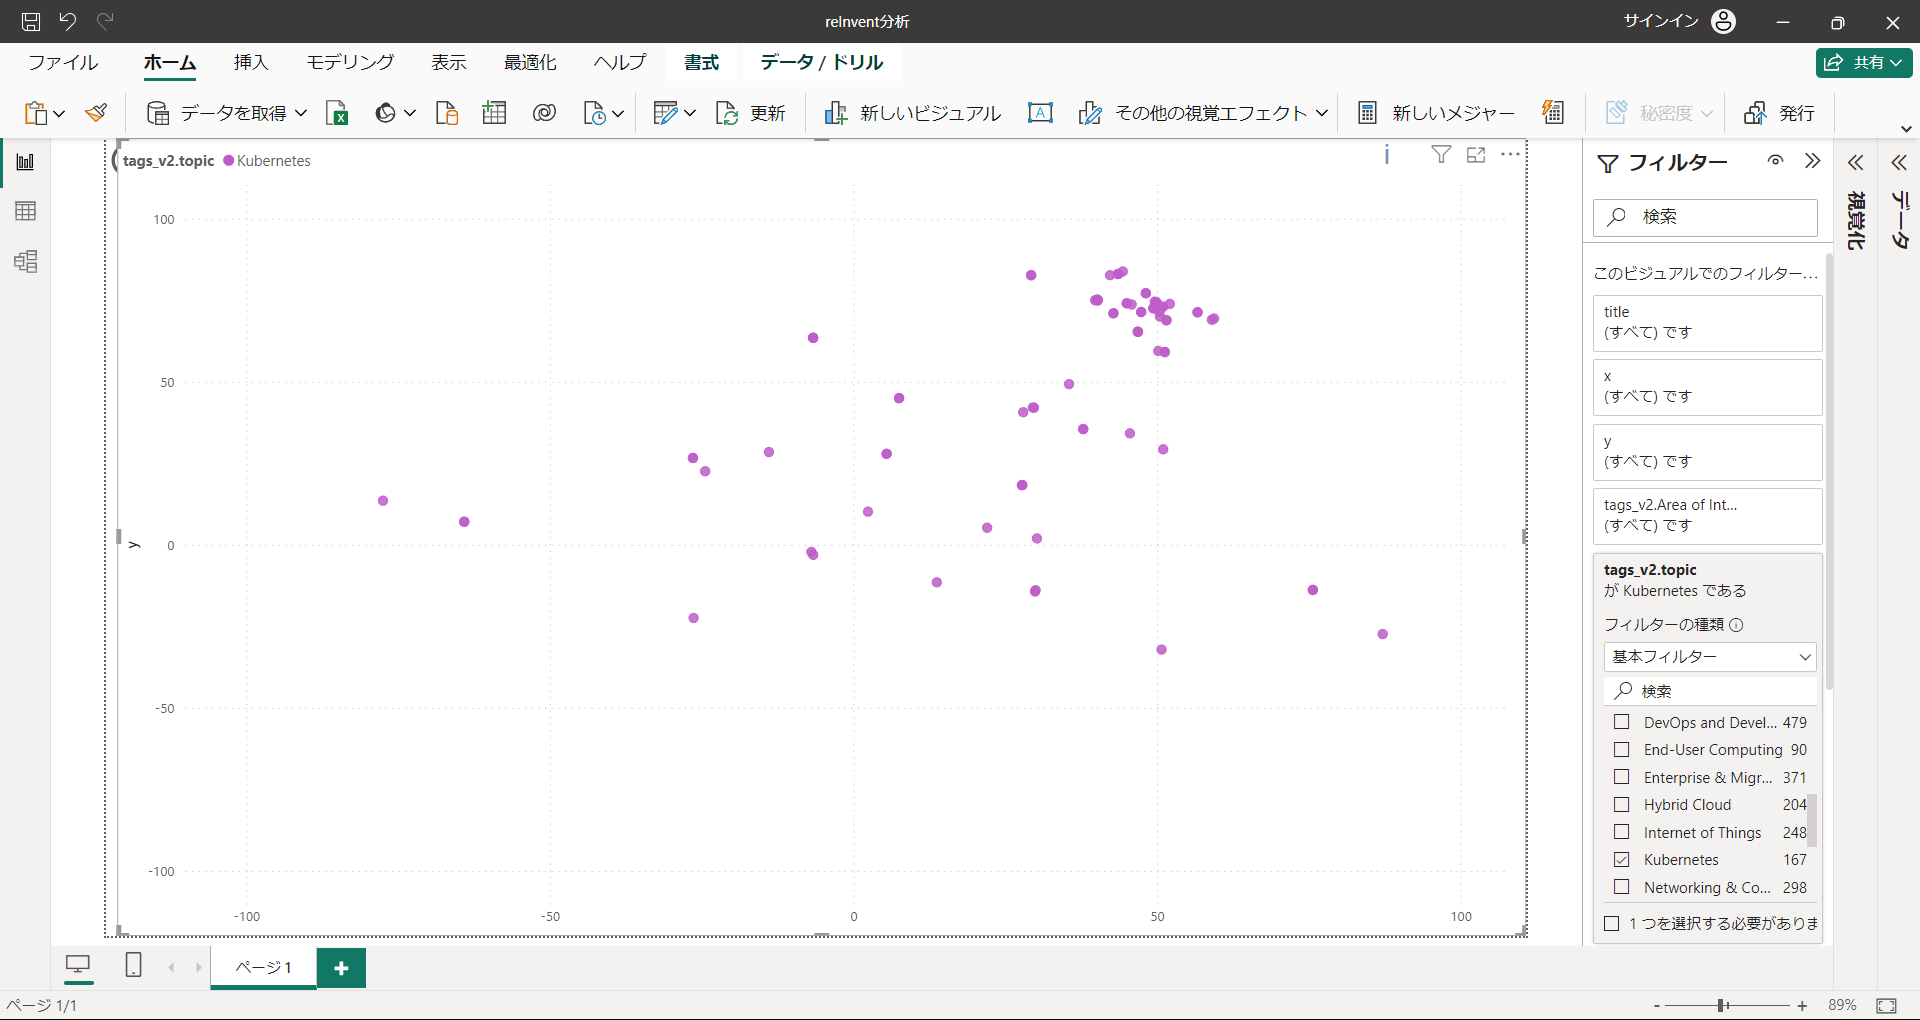1920x1020 pixels.
Task: Open the report view icon in left sidebar
Action: pyautogui.click(x=26, y=162)
